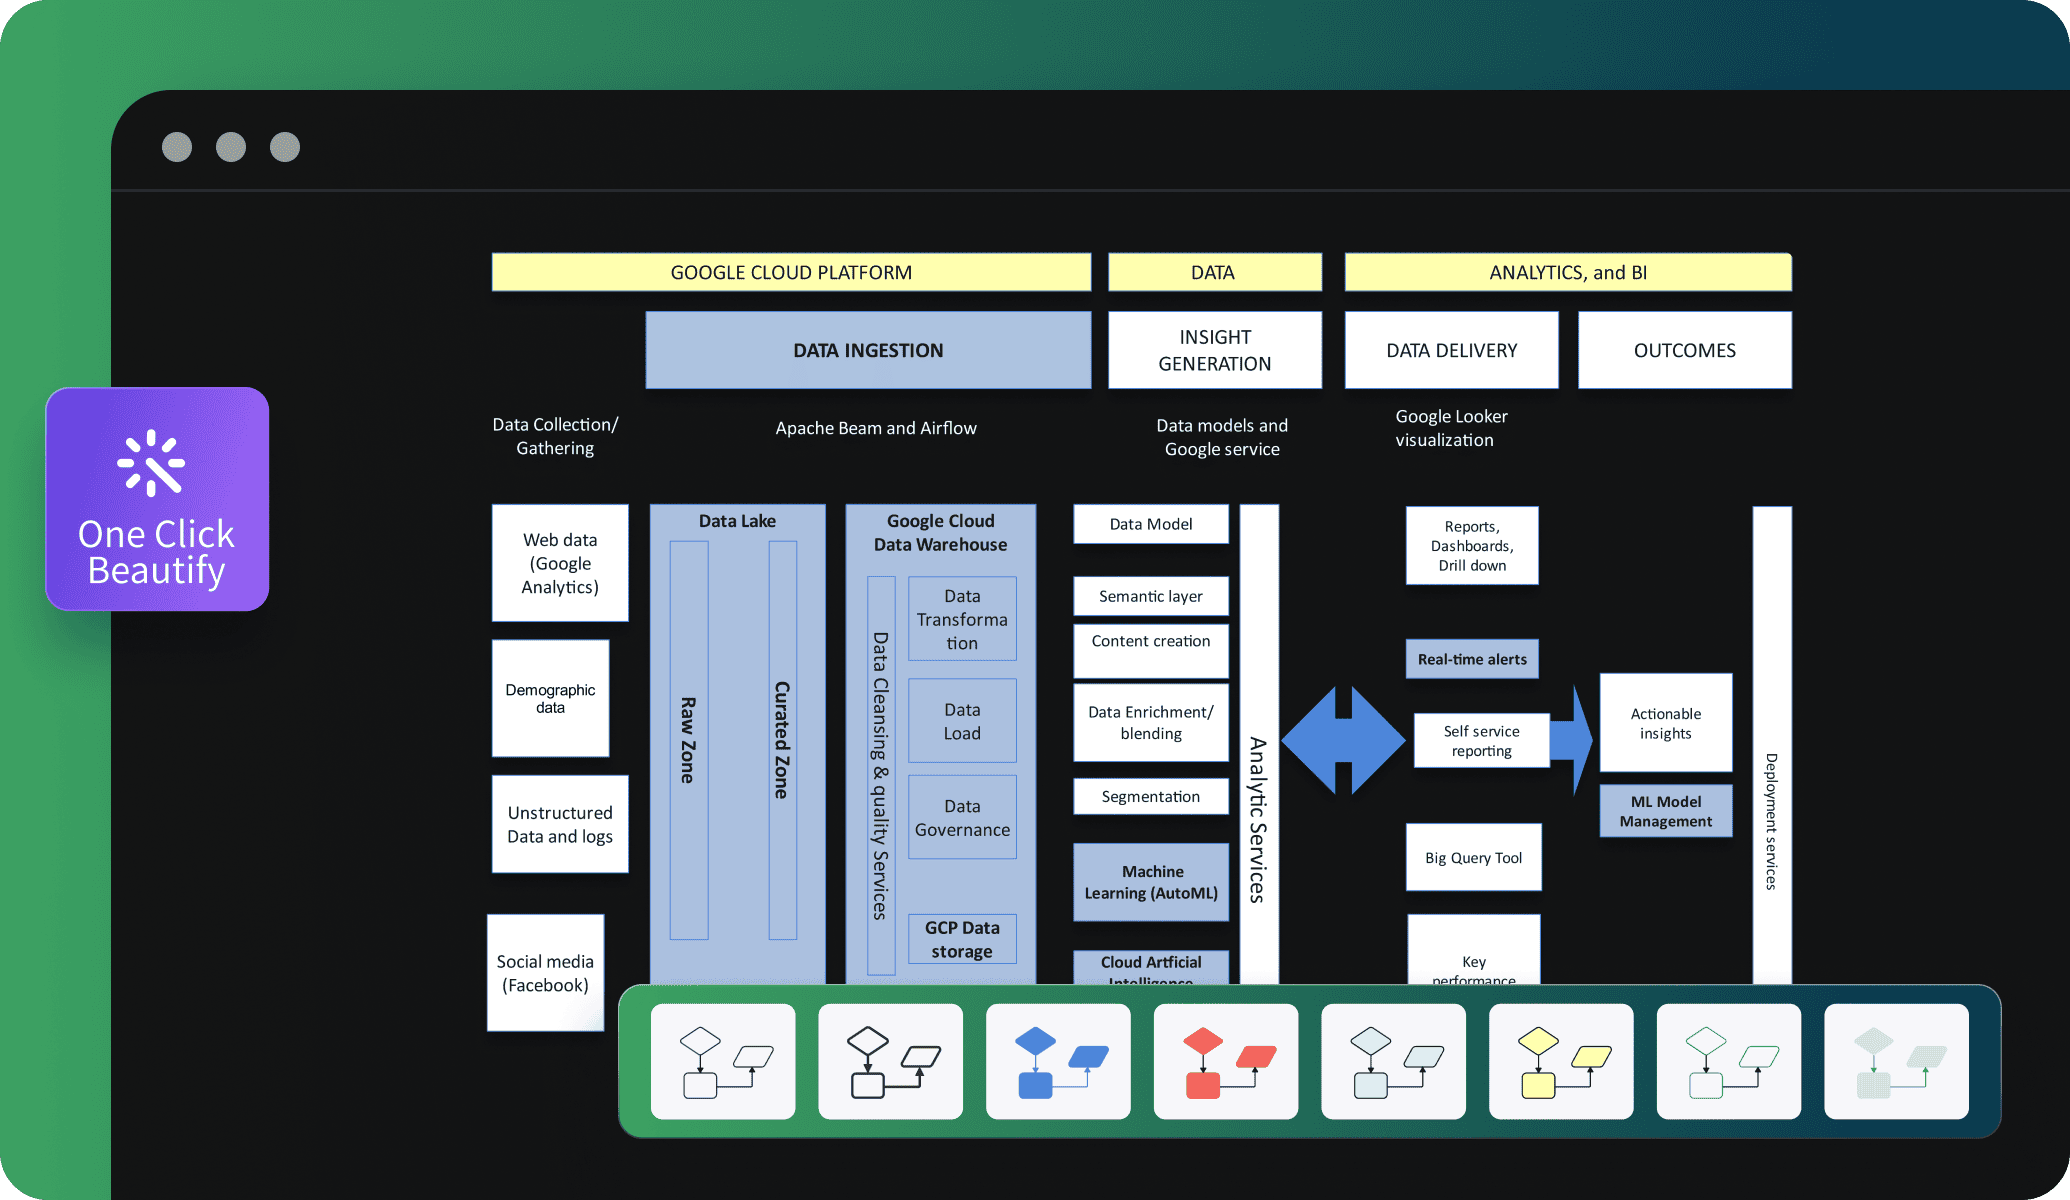The height and width of the screenshot is (1200, 2070).
Task: Select the ANALYTICS, and BI header box
Action: coord(1568,272)
